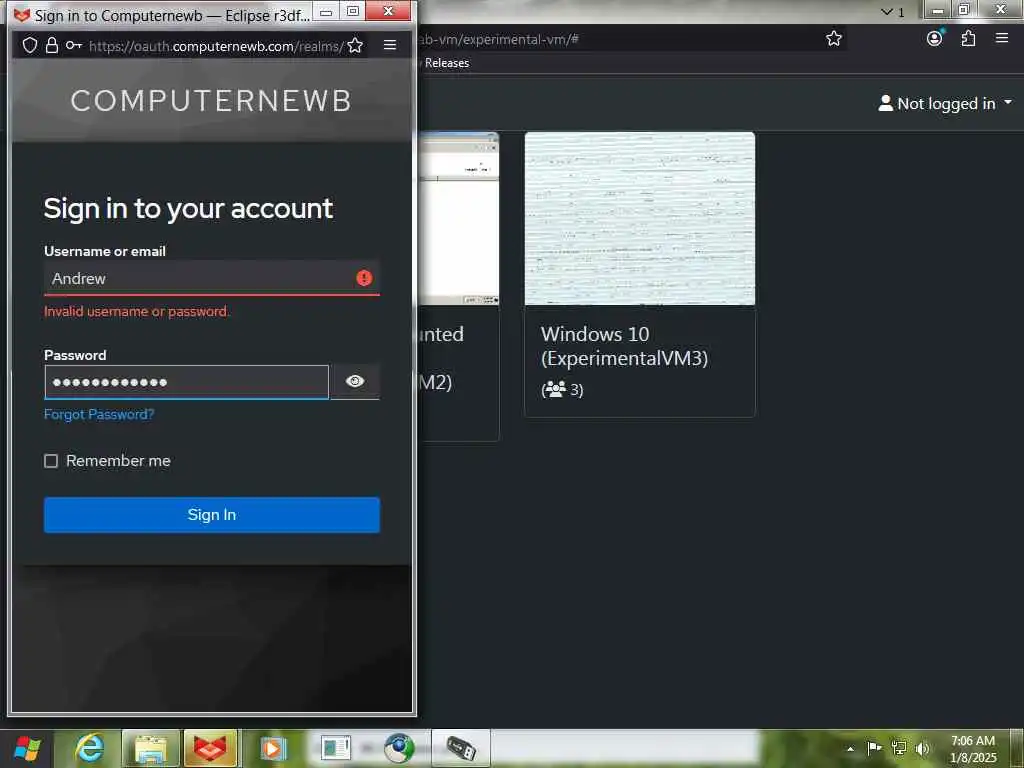Focus the Password input field
The width and height of the screenshot is (1024, 768).
tap(186, 382)
